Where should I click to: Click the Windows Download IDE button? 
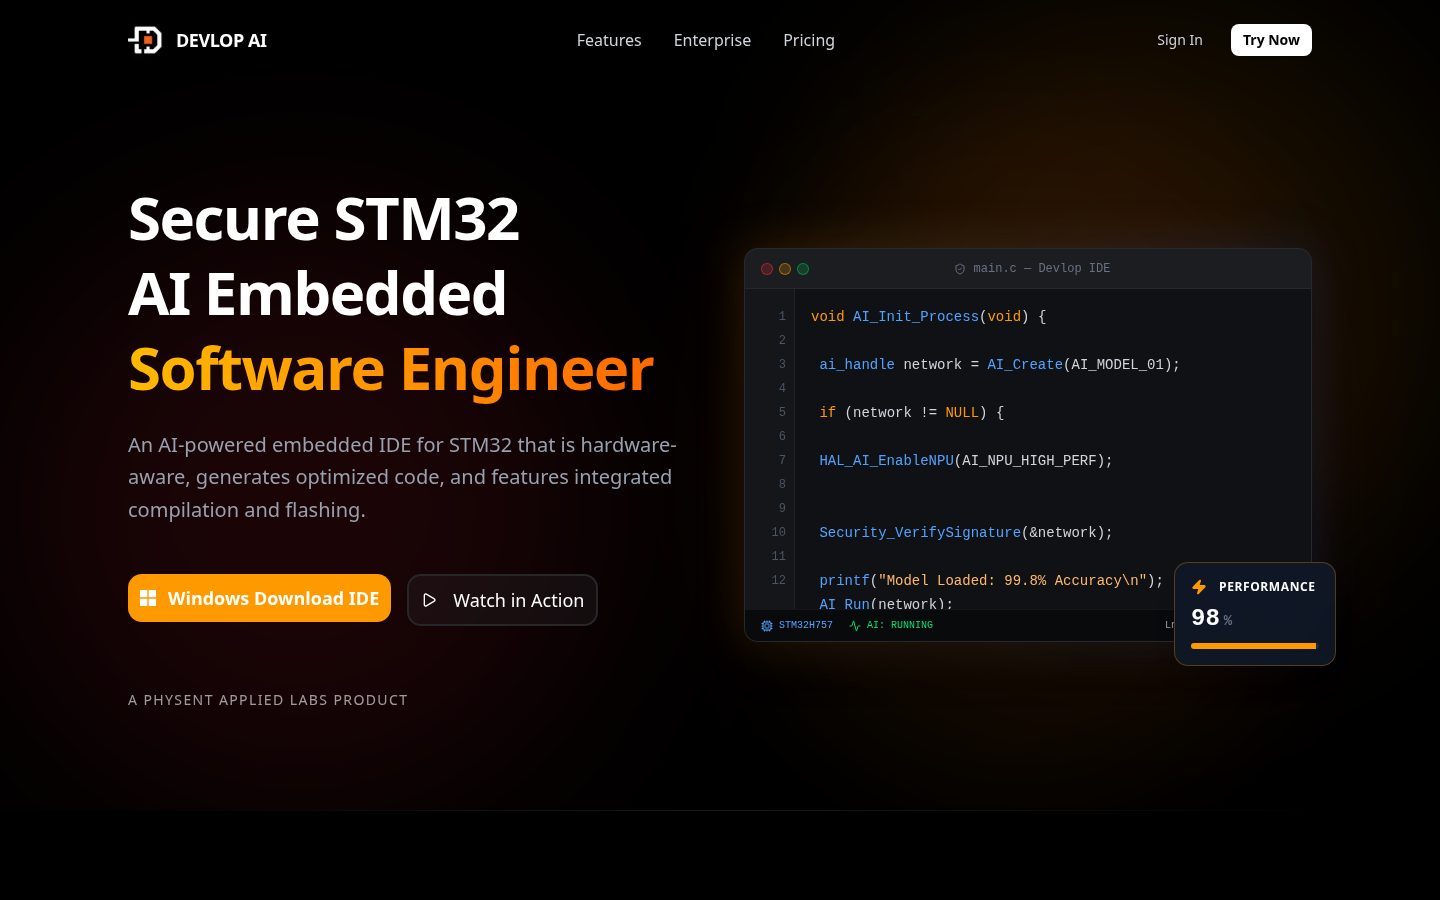pos(259,598)
